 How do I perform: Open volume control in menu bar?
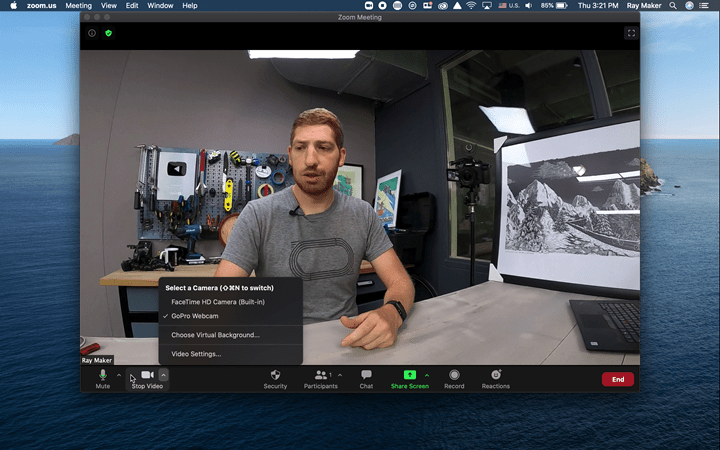click(x=529, y=6)
